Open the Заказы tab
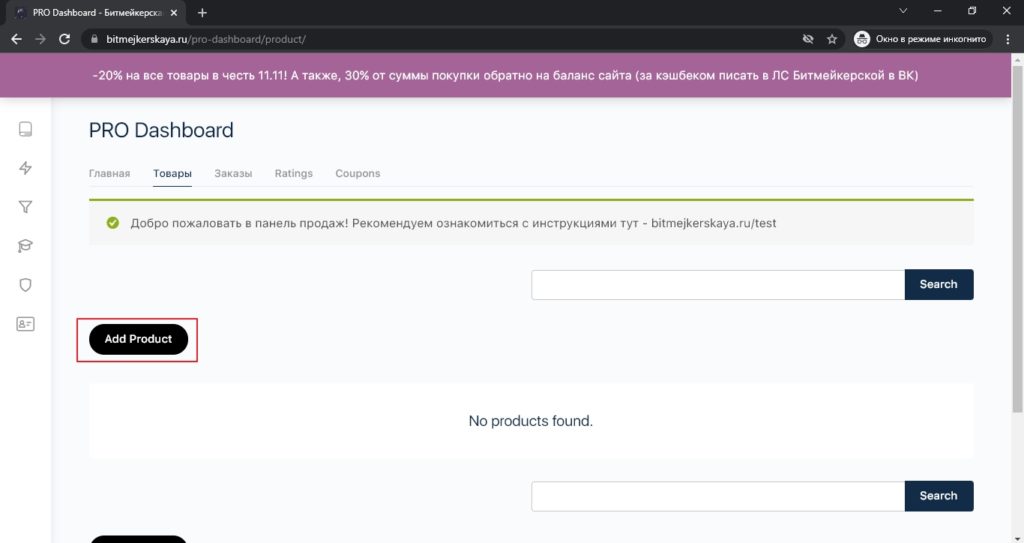Viewport: 1024px width, 543px height. coord(233,173)
